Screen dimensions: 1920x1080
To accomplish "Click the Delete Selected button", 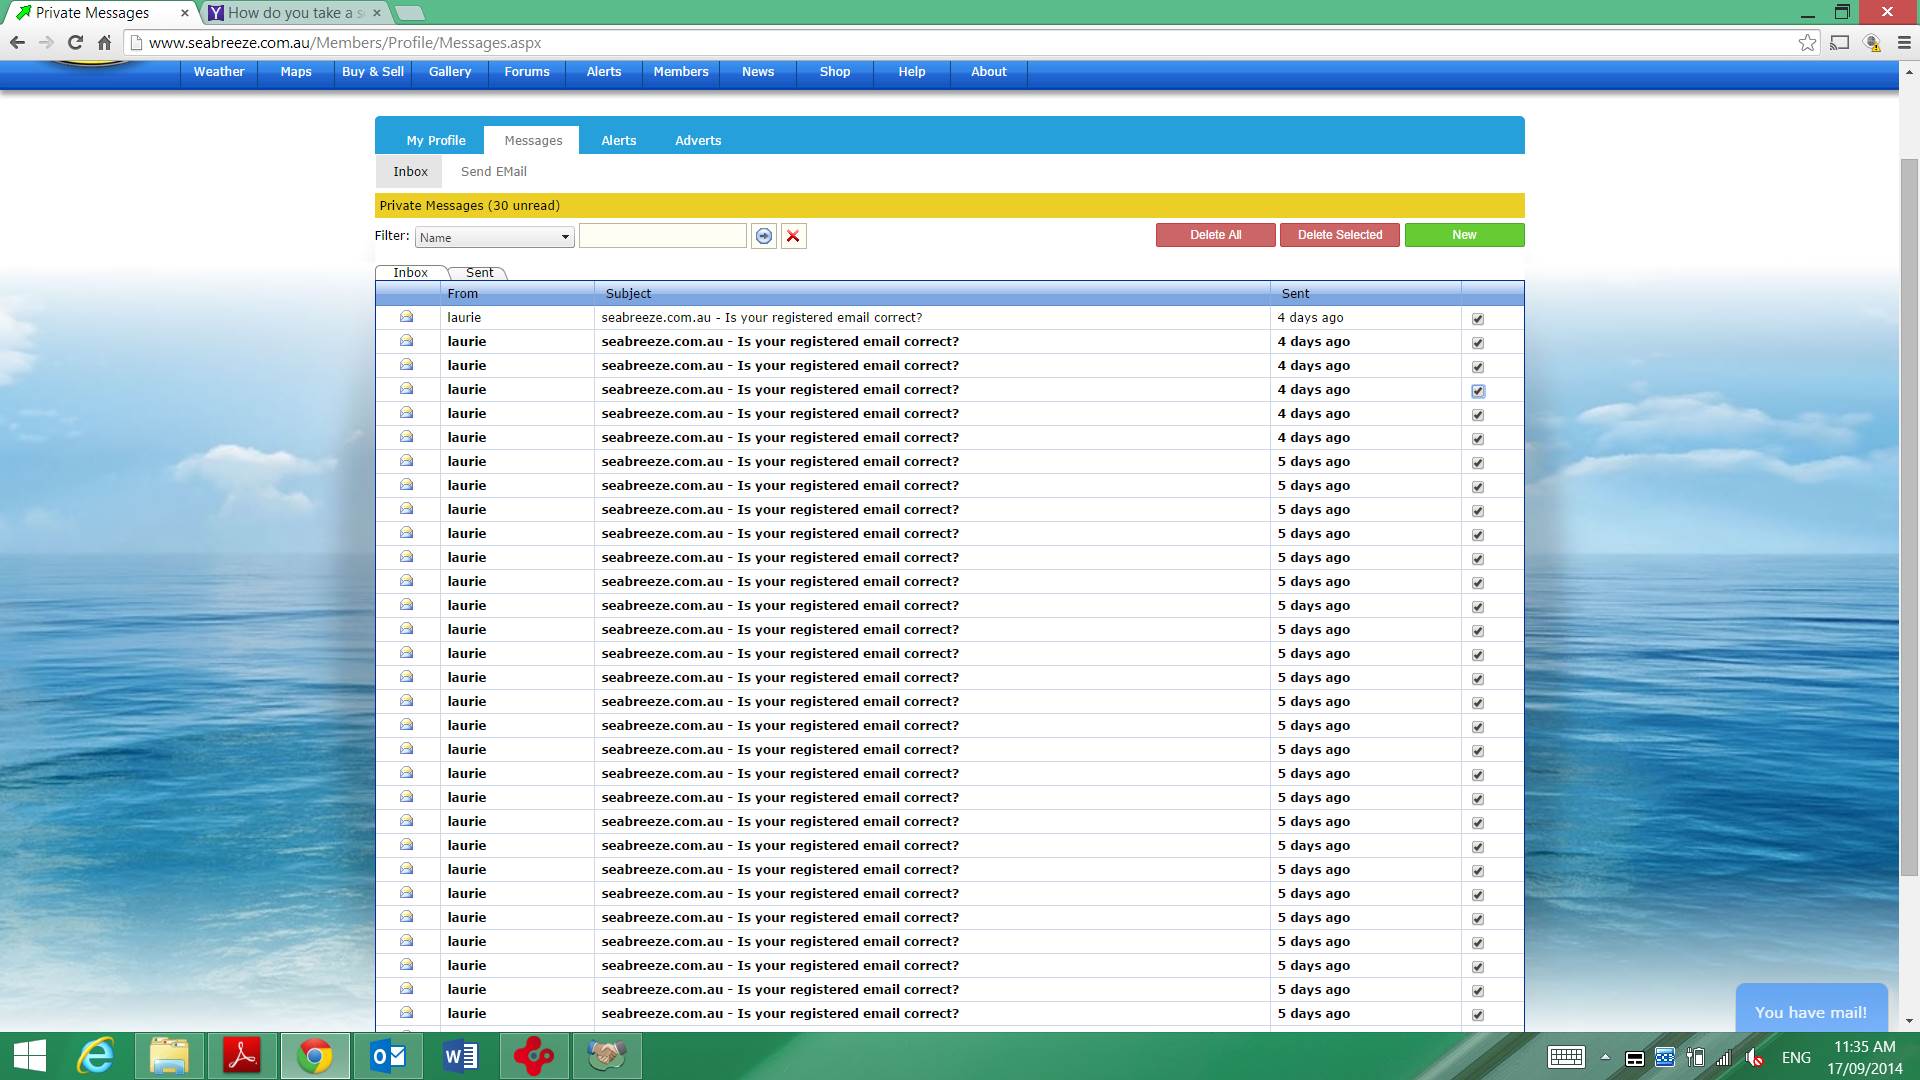I will click(1339, 235).
